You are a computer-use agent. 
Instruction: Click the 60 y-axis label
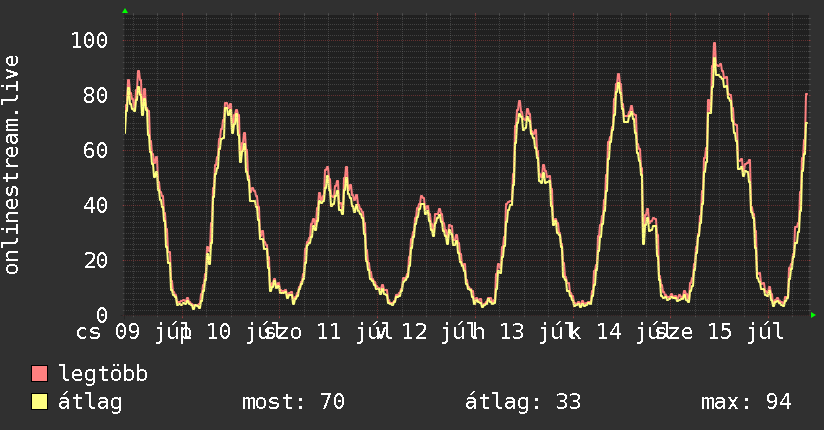click(x=96, y=151)
